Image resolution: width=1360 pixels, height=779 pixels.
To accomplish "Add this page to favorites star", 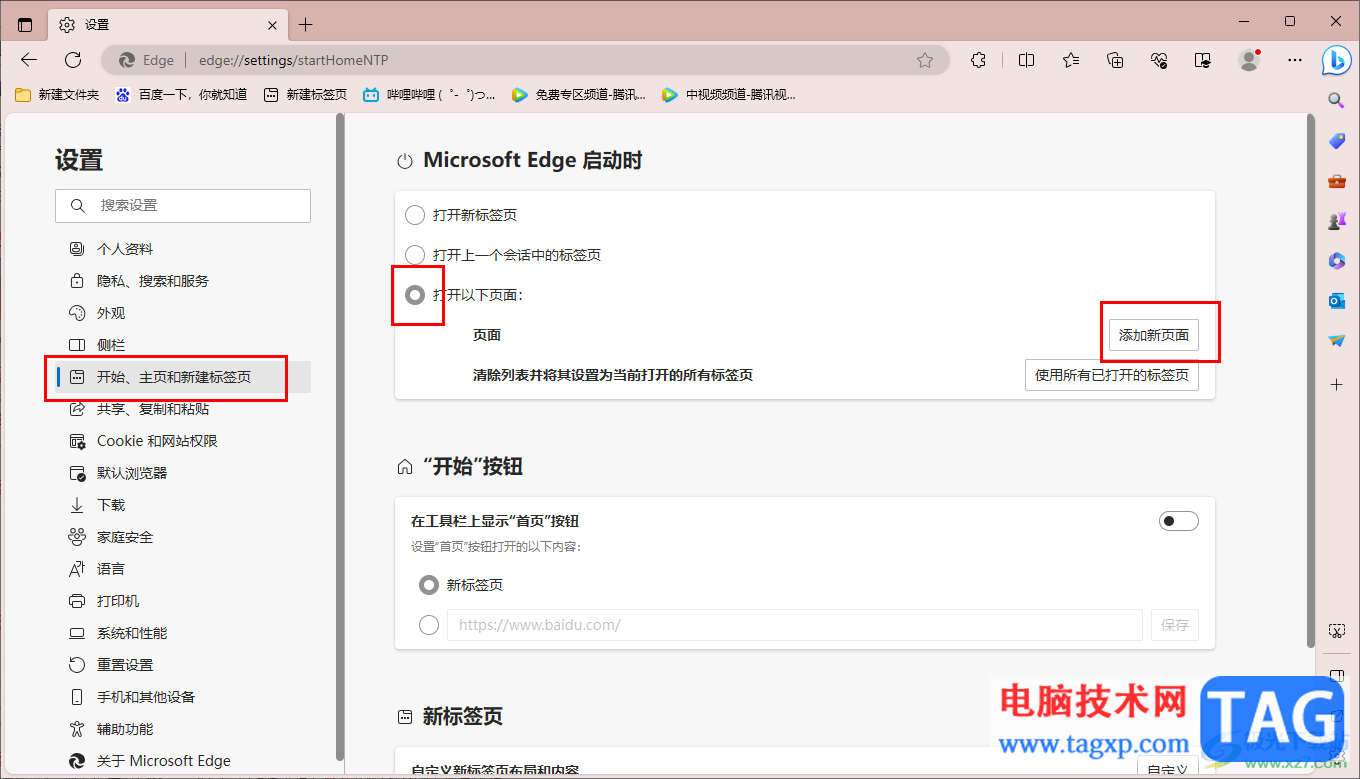I will pos(925,60).
